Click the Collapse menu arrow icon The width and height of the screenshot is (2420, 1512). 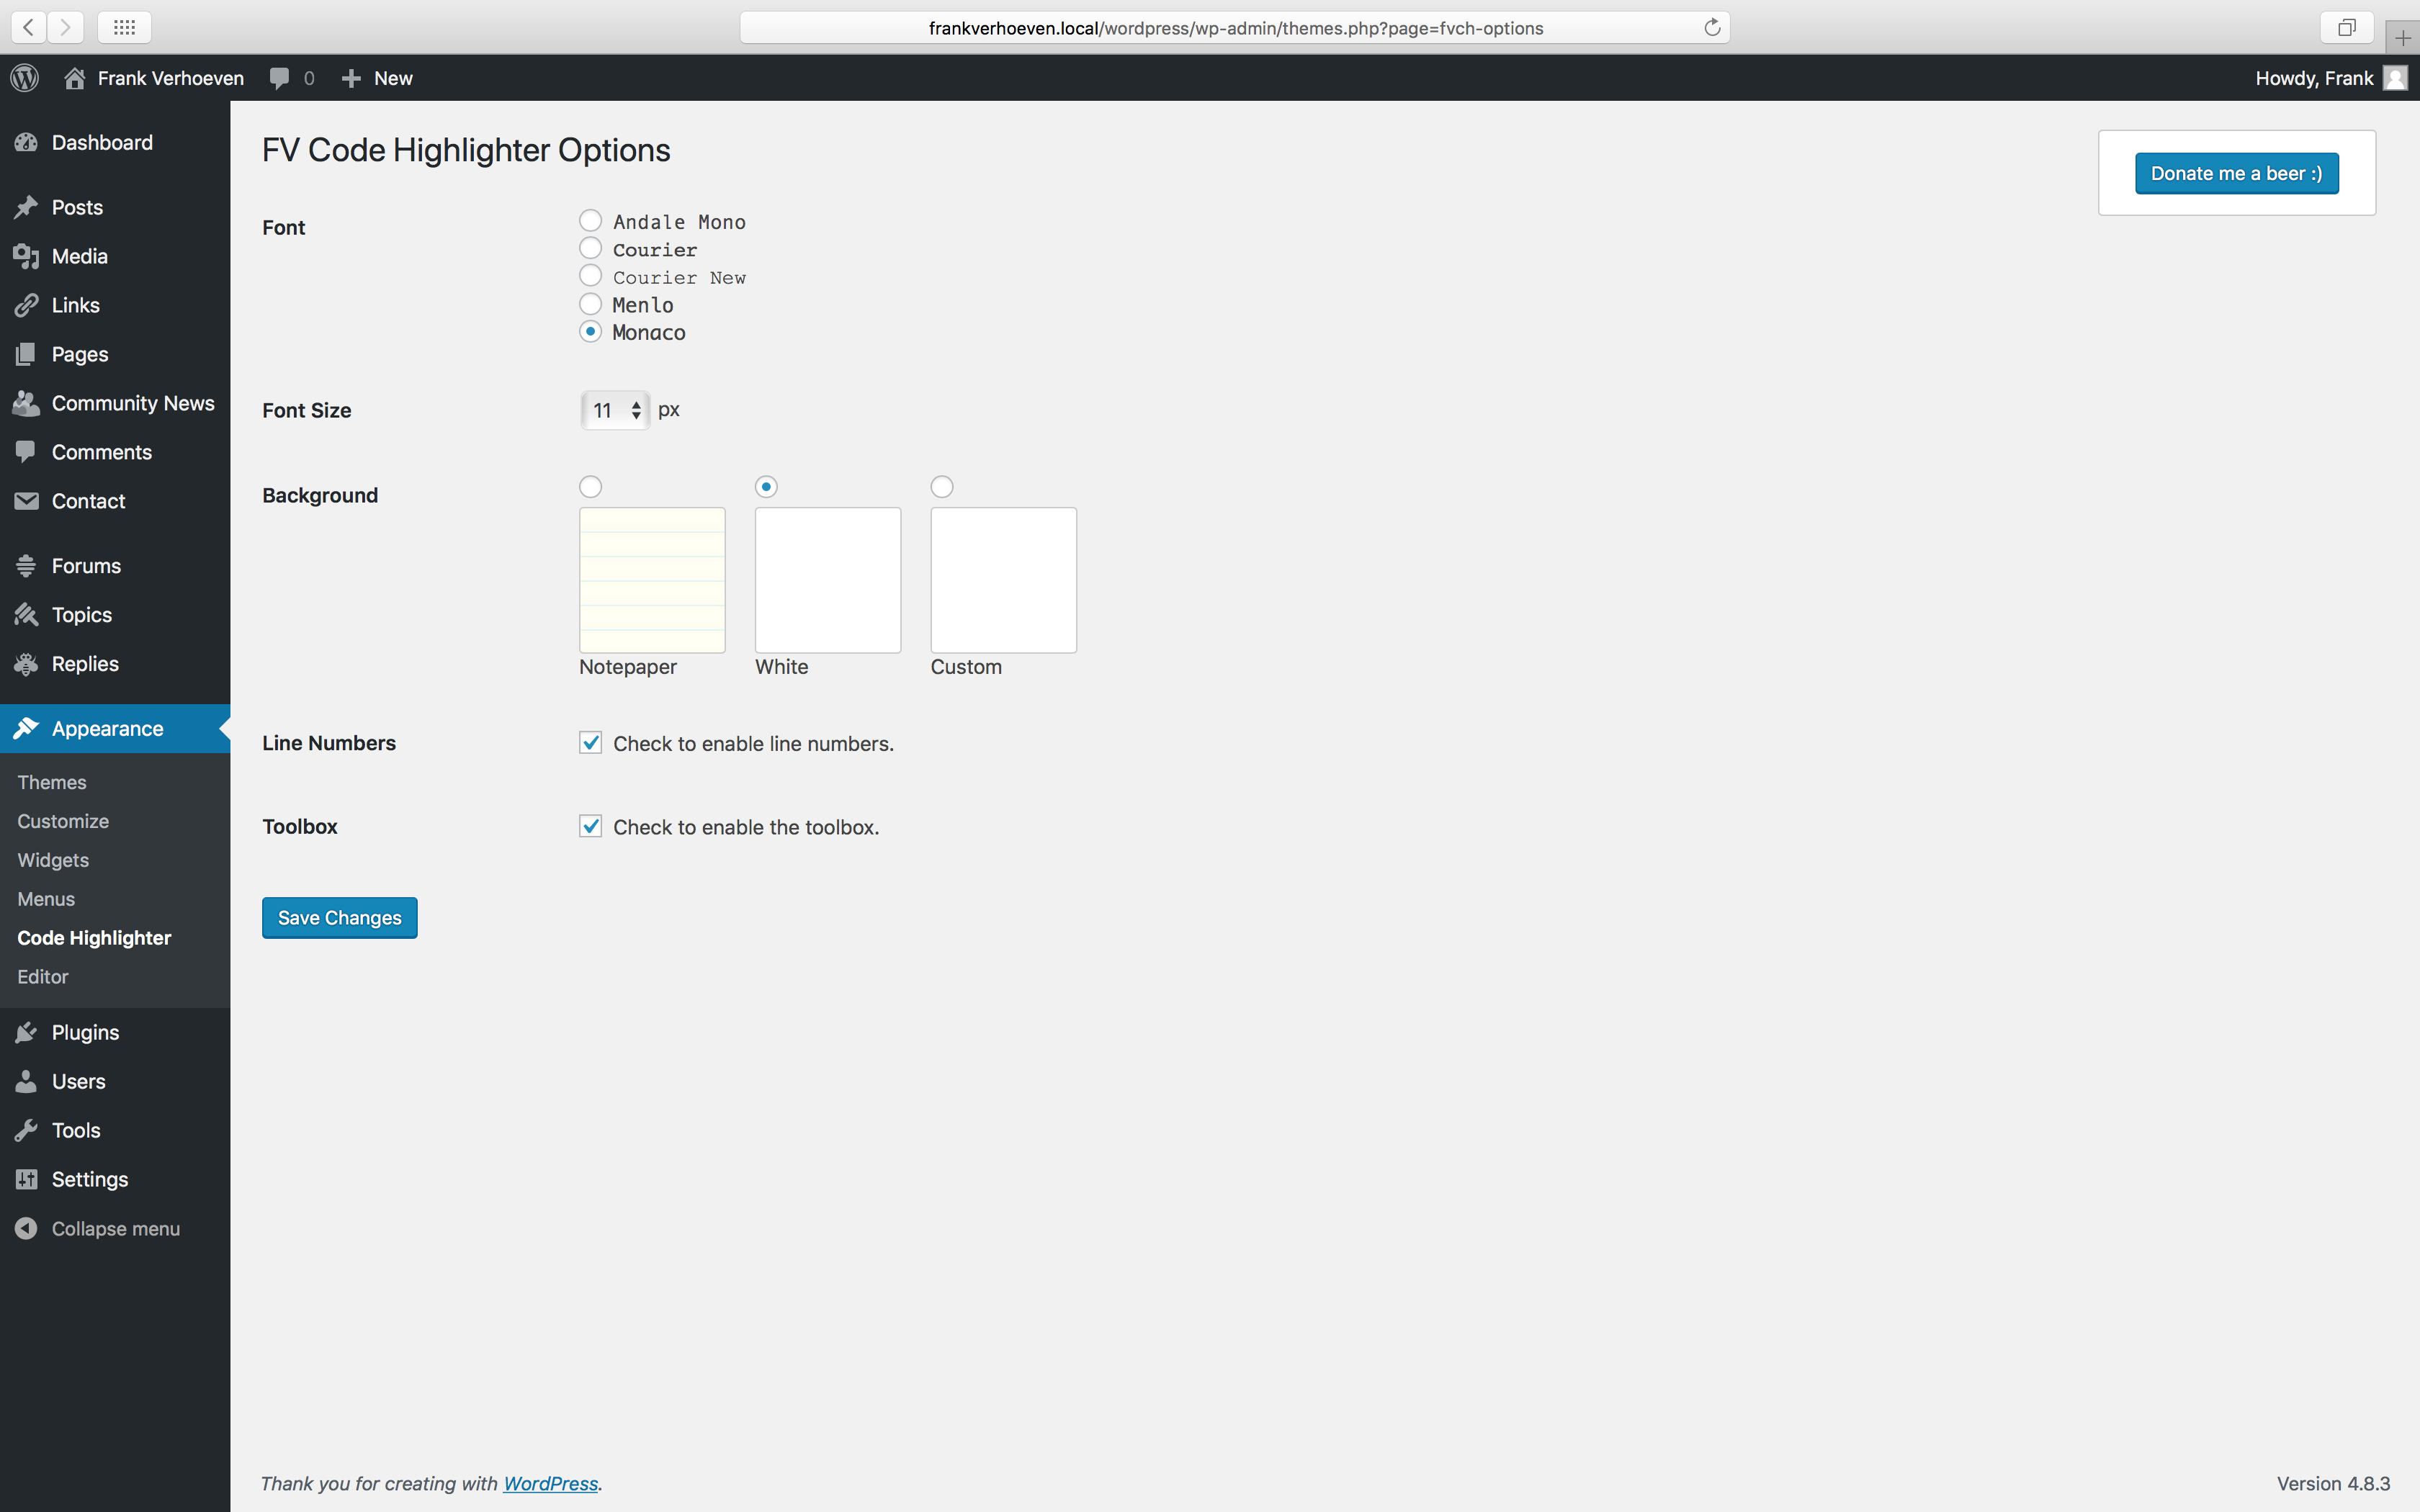(26, 1229)
